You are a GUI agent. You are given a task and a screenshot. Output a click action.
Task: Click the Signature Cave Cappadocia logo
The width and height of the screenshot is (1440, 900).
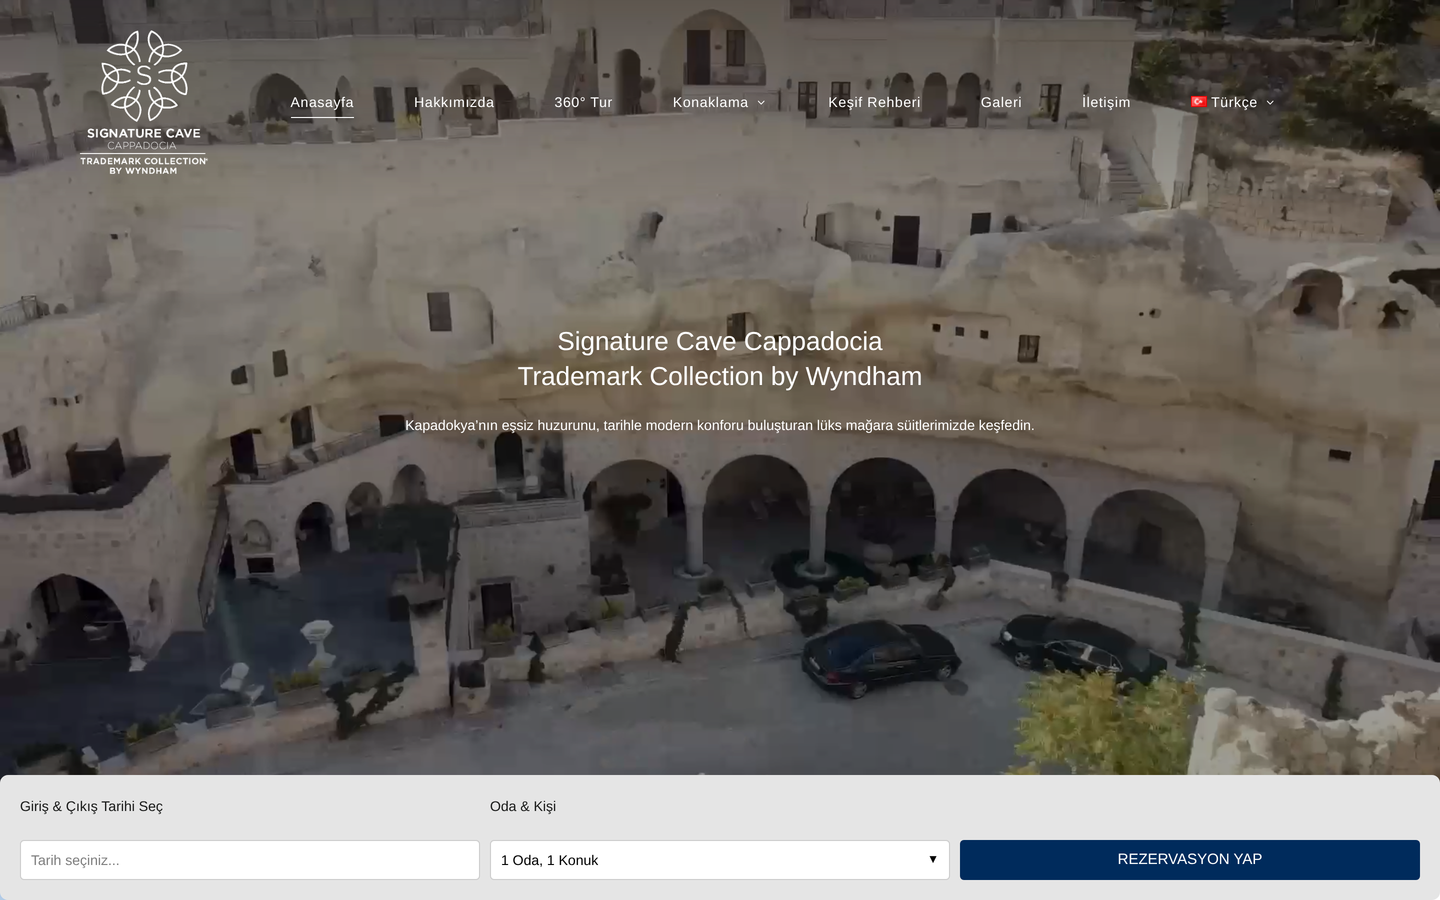click(144, 102)
